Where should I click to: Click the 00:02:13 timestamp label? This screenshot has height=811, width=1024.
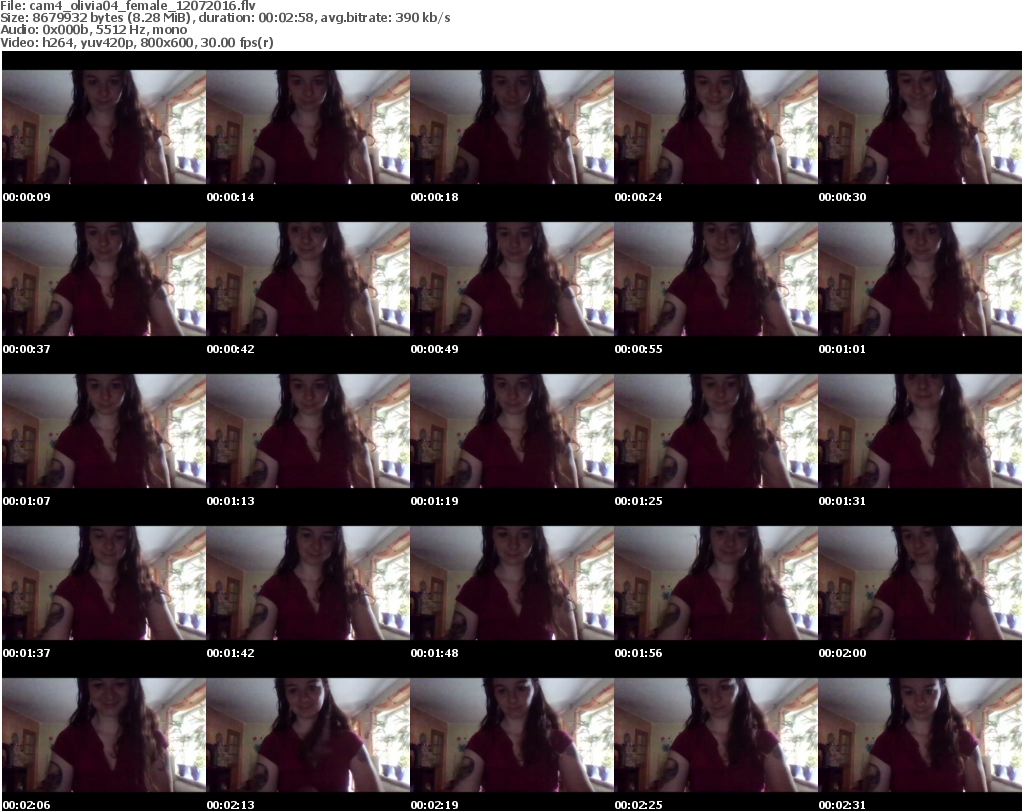coord(231,805)
